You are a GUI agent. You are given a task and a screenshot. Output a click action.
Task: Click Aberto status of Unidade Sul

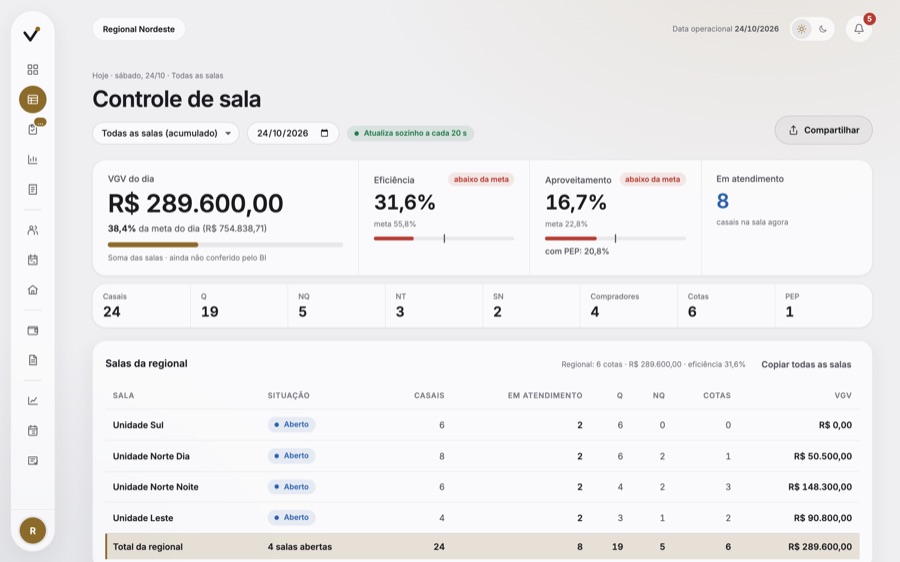coord(292,424)
